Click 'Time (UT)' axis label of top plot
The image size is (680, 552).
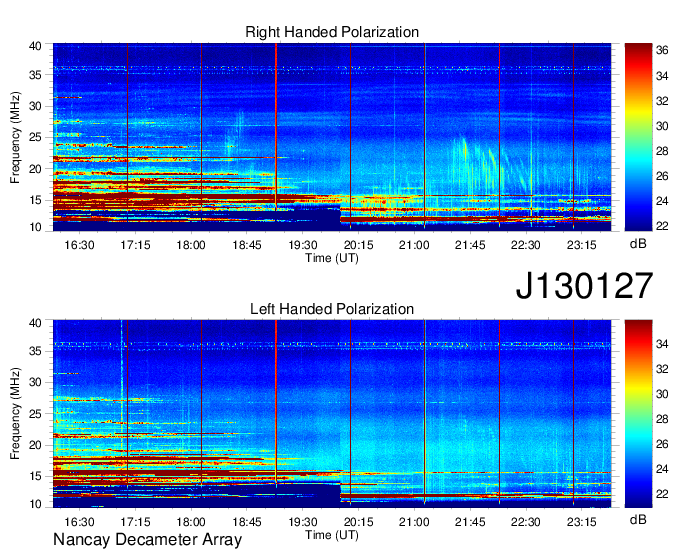click(x=332, y=258)
